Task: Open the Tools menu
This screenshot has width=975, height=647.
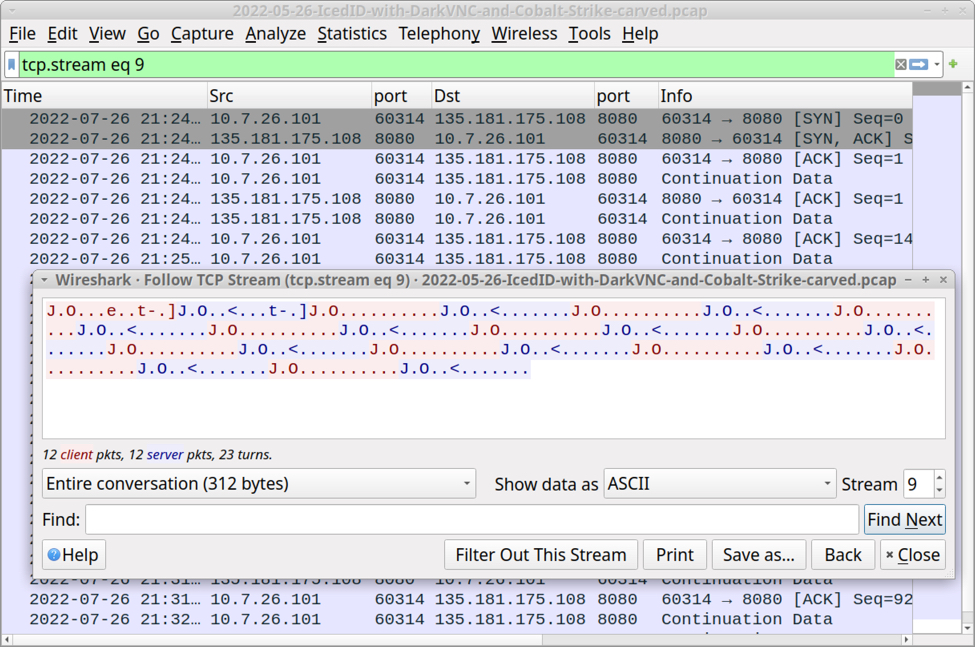Action: [589, 34]
